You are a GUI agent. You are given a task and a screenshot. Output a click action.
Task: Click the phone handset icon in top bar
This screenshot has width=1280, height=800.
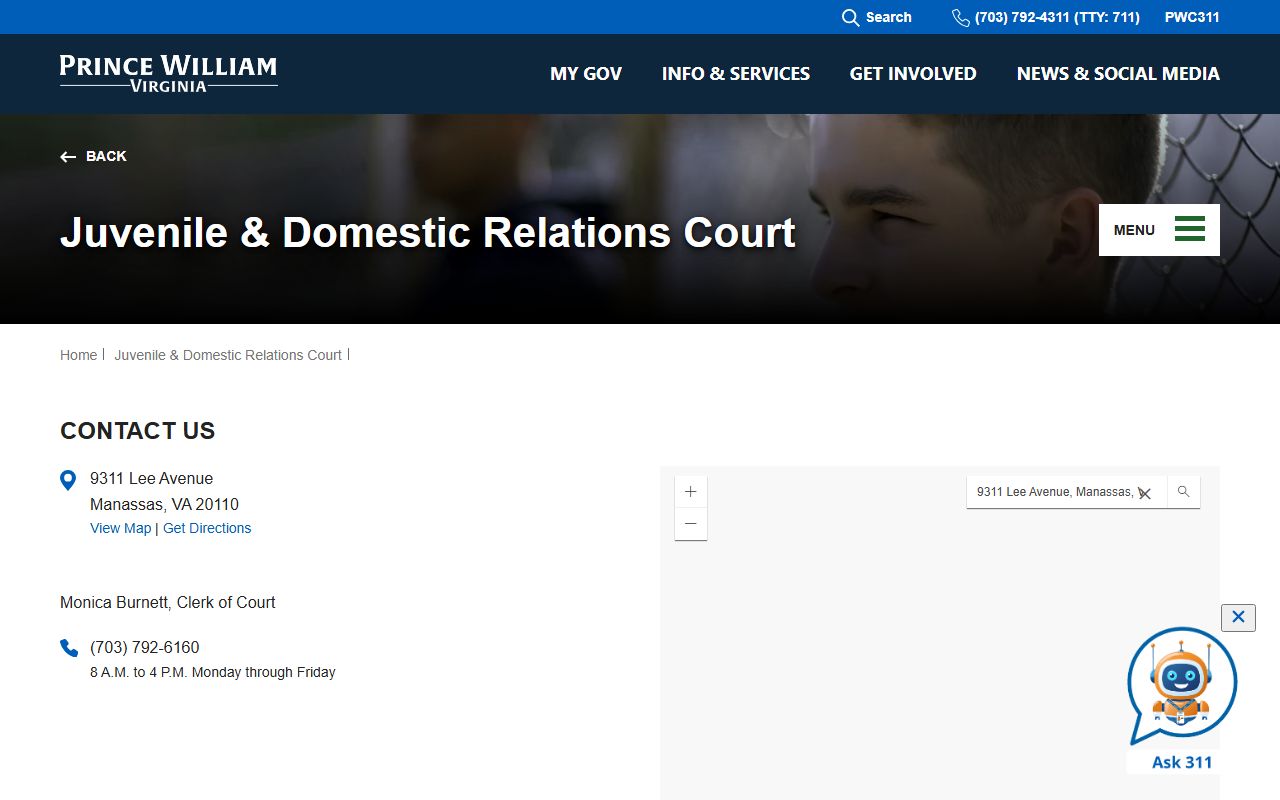click(x=960, y=17)
